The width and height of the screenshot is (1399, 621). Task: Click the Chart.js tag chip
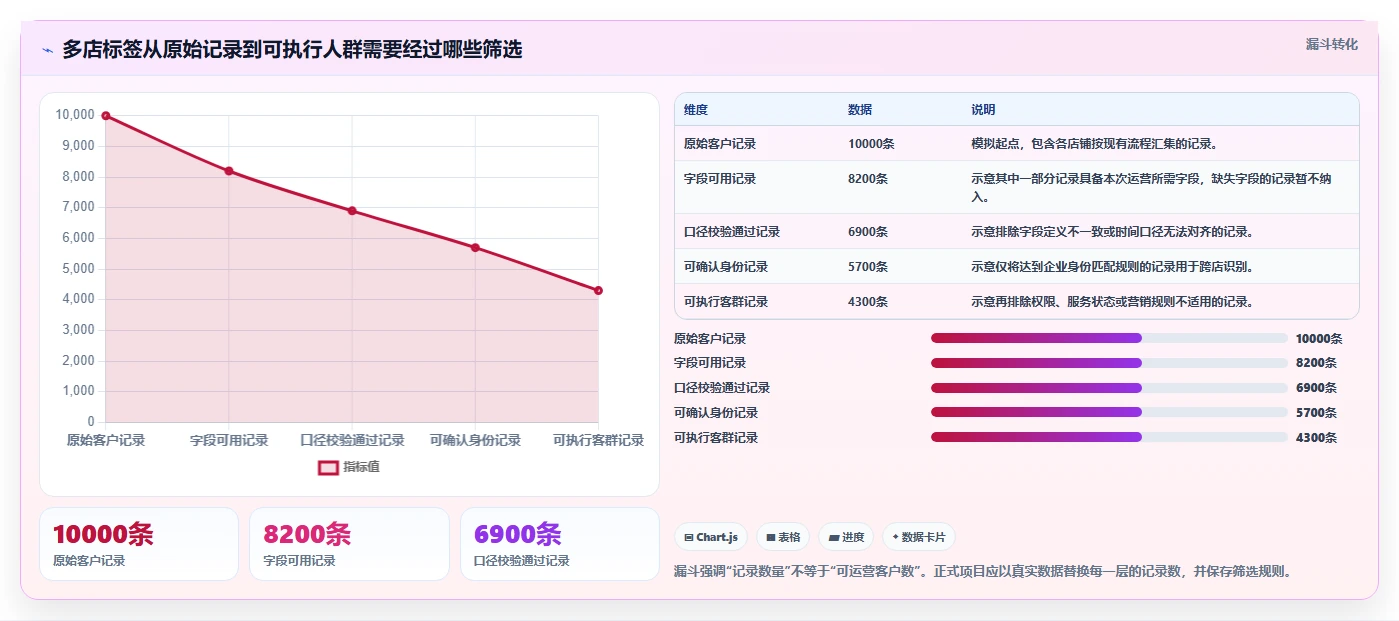710,537
